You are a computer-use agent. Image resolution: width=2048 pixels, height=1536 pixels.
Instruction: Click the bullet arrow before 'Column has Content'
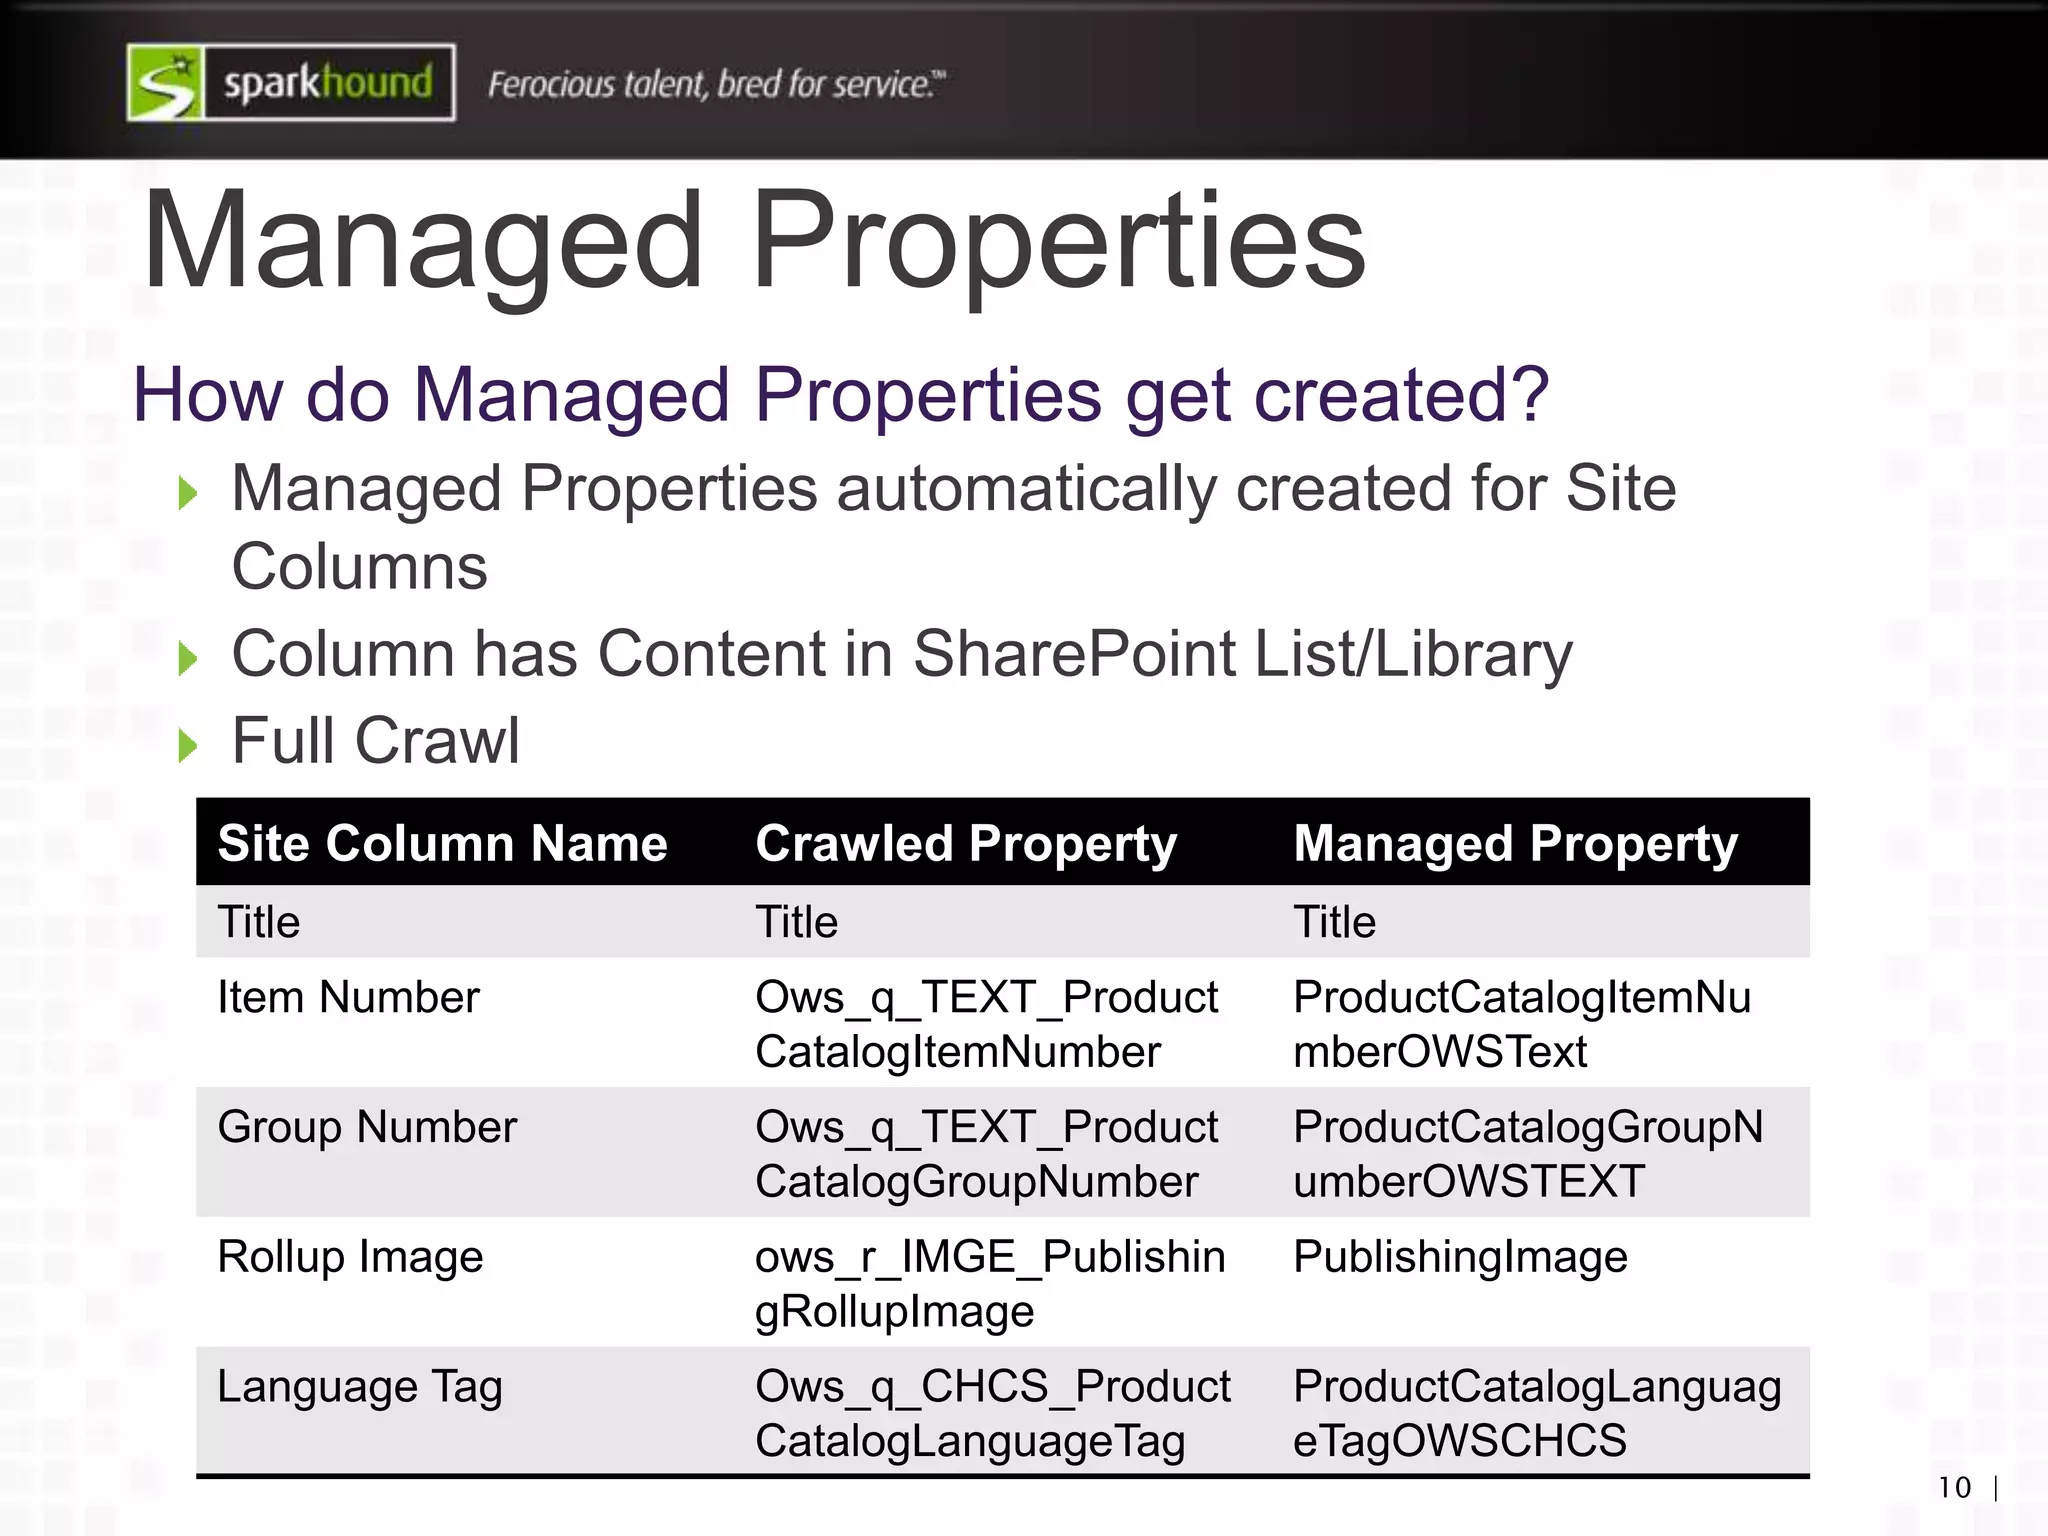pos(187,658)
